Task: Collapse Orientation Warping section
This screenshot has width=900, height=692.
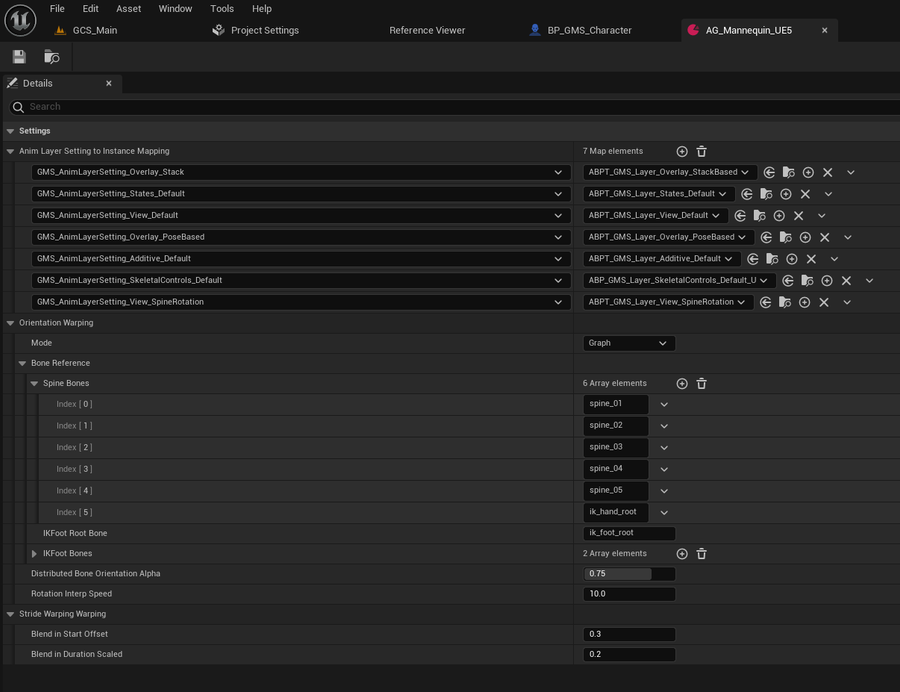Action: 10,323
